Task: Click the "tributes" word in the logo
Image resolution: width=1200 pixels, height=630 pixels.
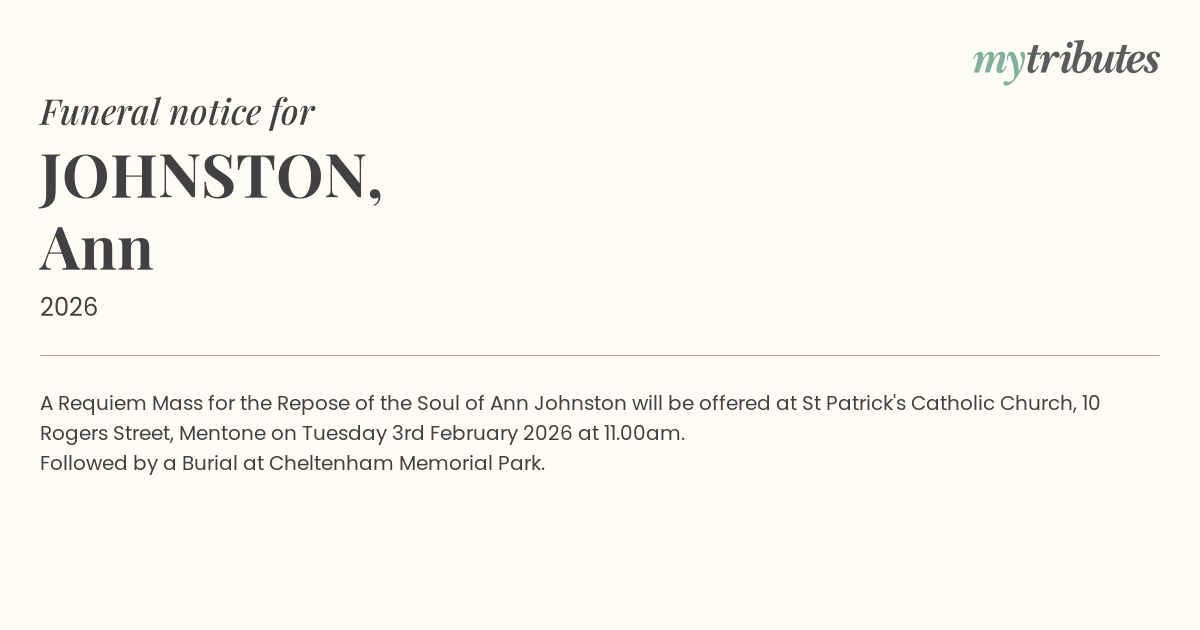Action: click(1092, 59)
